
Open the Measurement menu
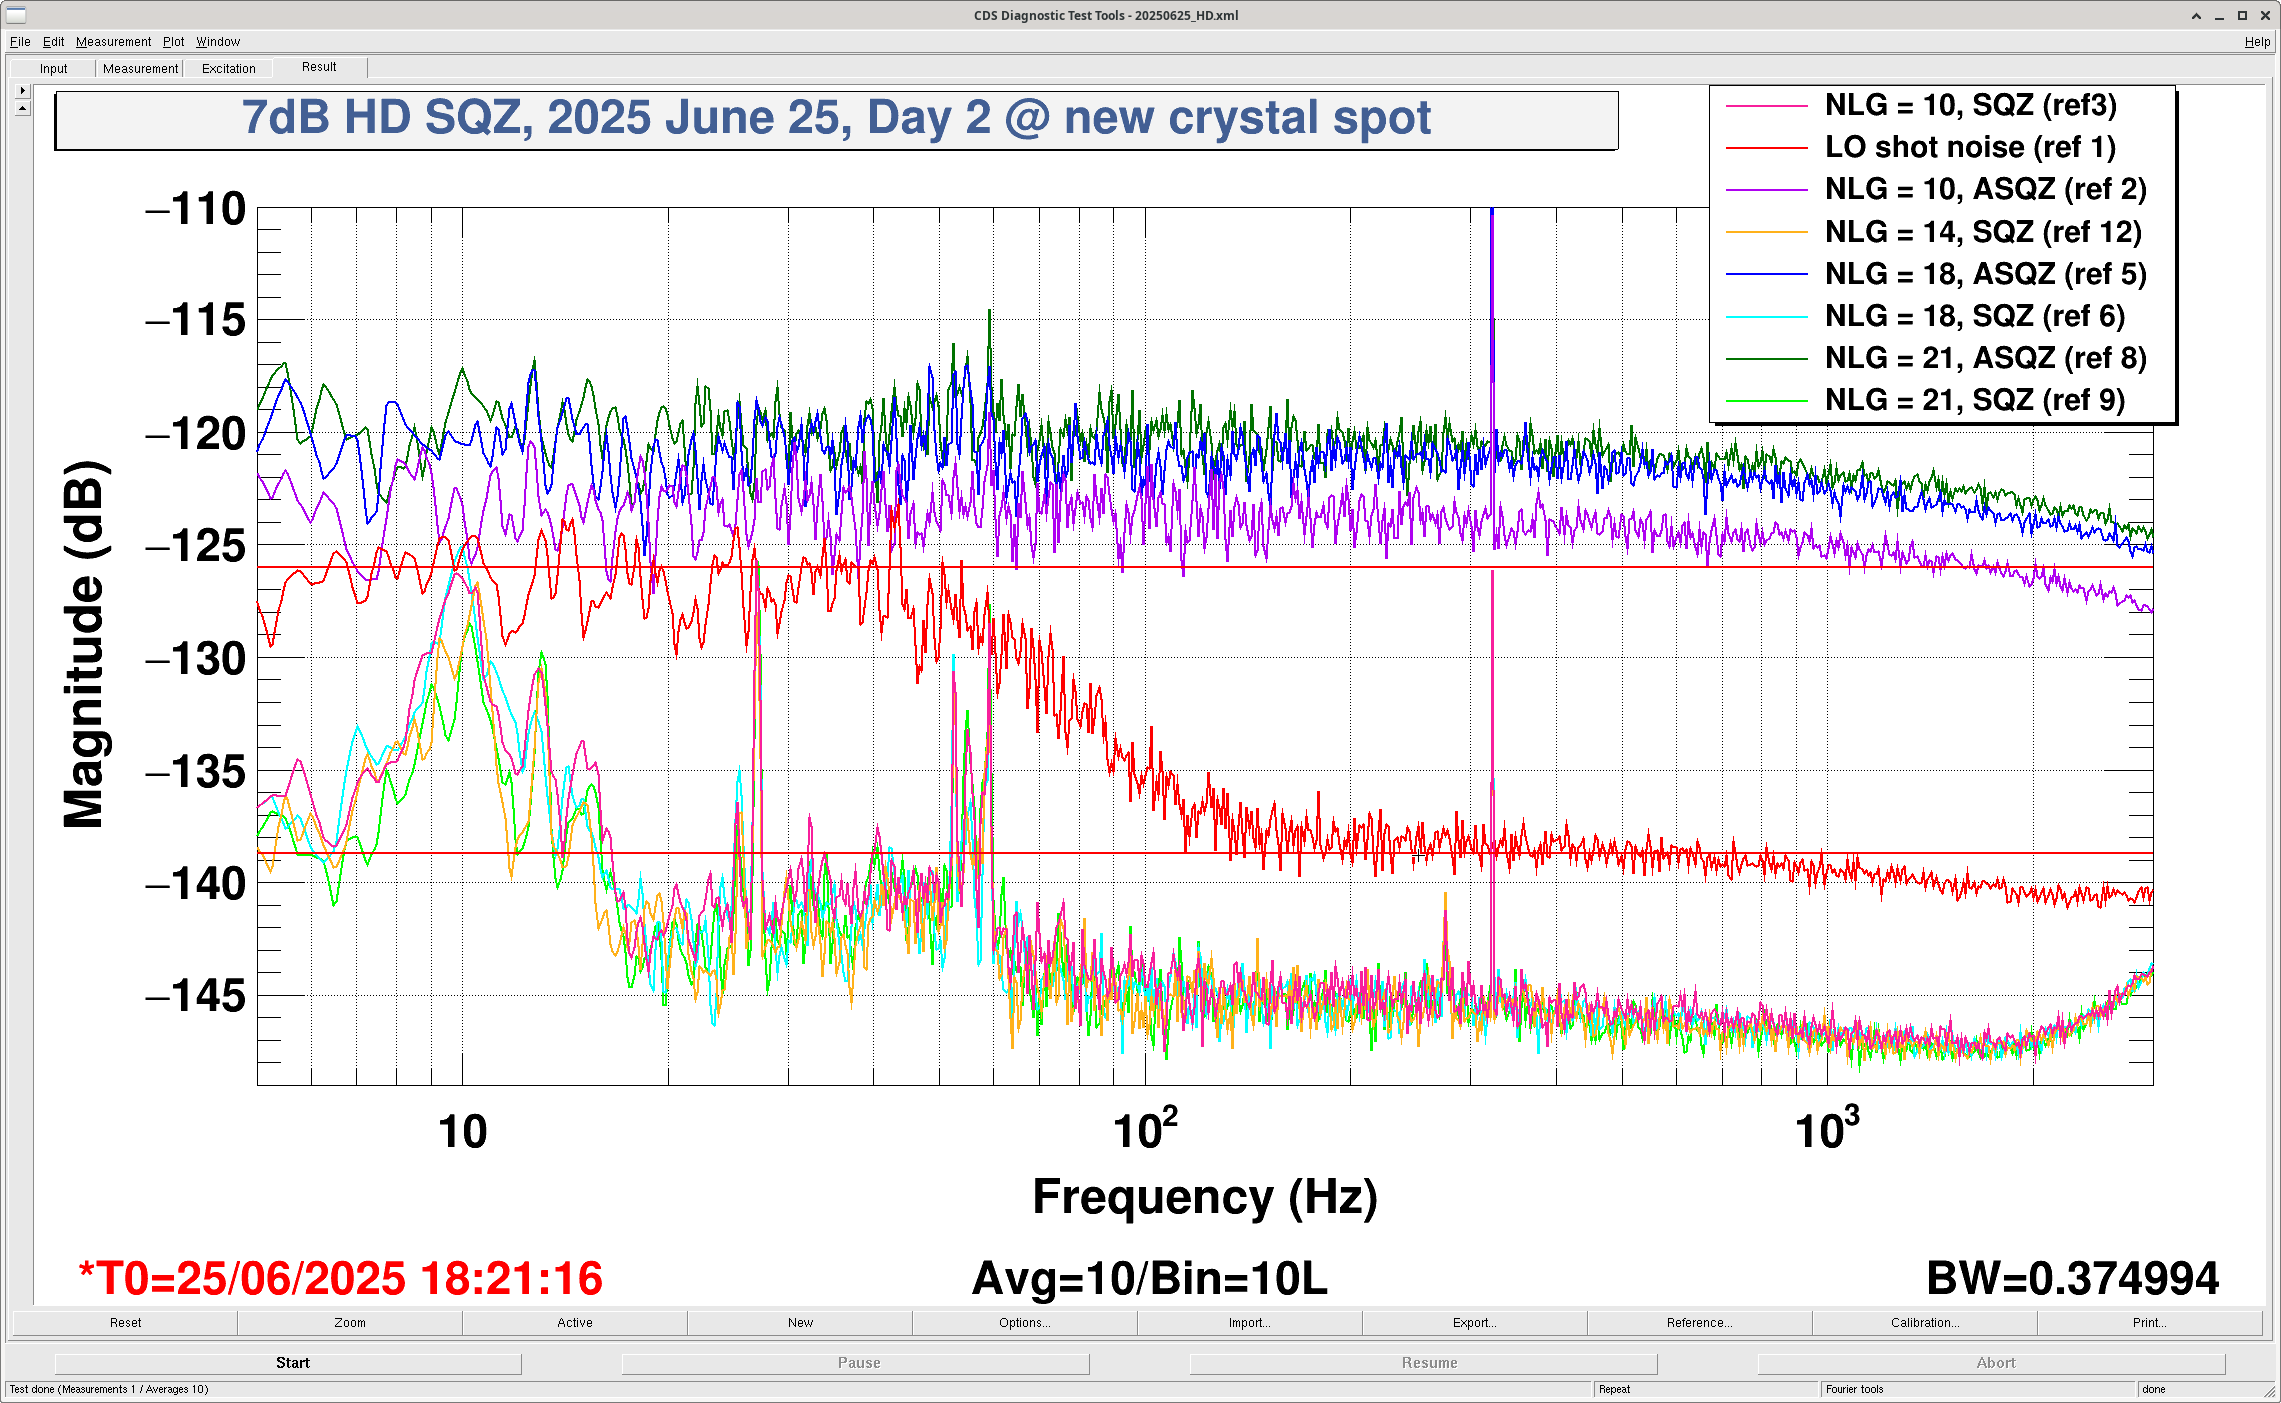113,42
